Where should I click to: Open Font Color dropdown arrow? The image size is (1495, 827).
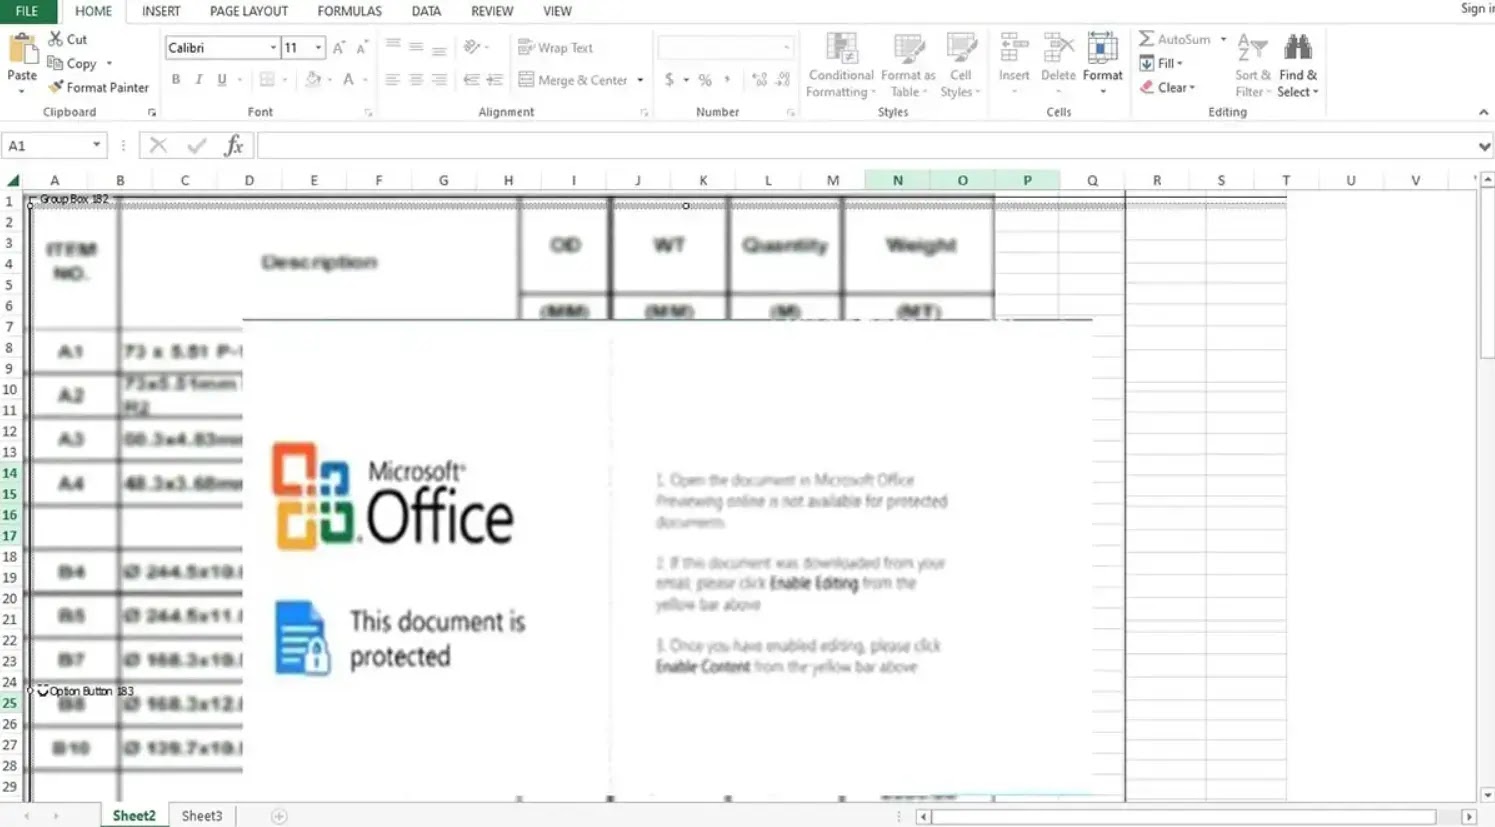pyautogui.click(x=365, y=80)
